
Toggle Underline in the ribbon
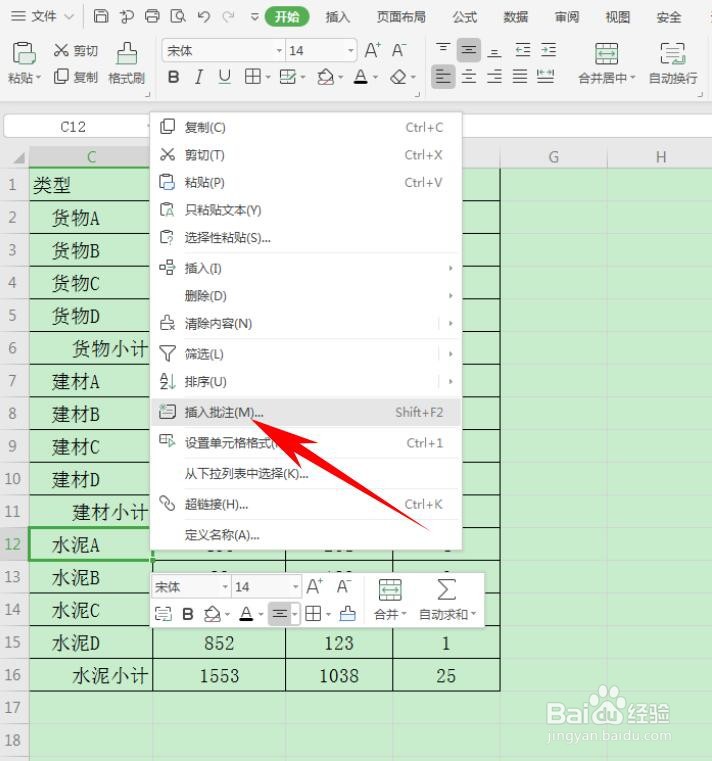(224, 77)
